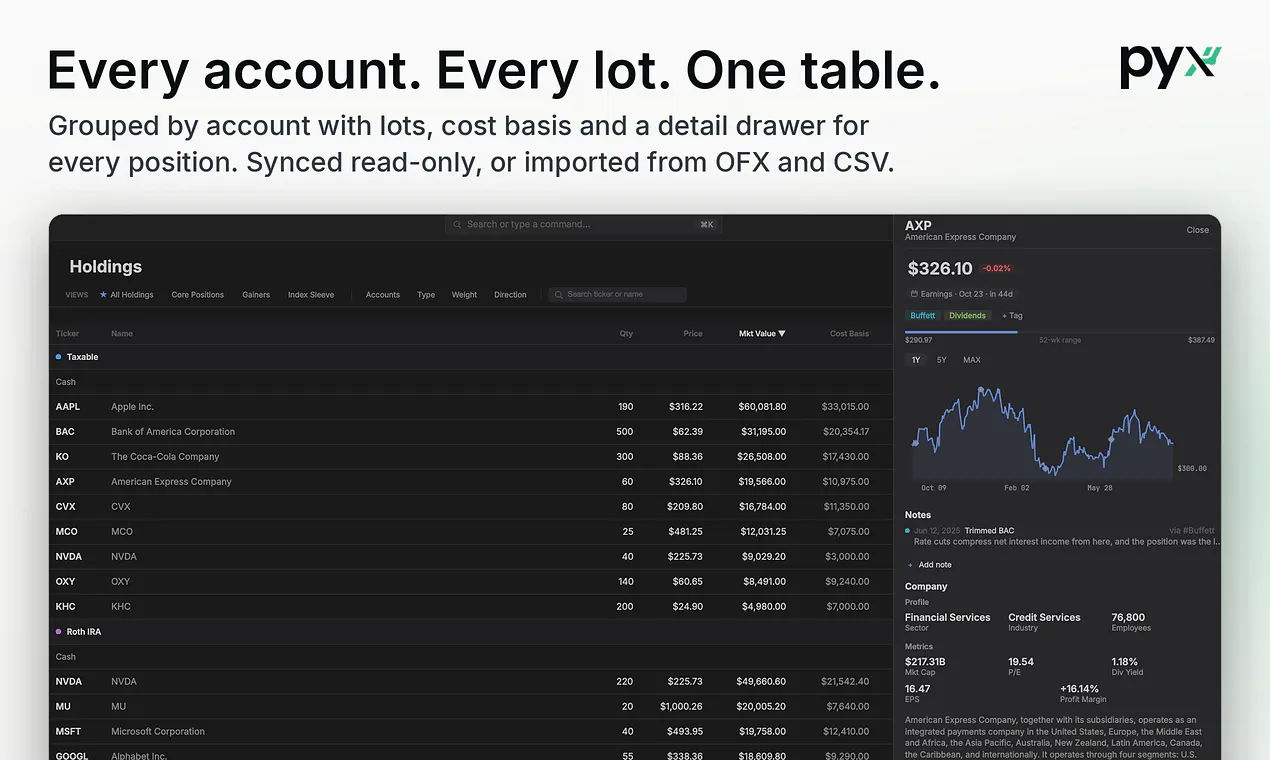This screenshot has height=760, width=1270.
Task: Click the $217.31B Mkt Cap metric
Action: [925, 662]
